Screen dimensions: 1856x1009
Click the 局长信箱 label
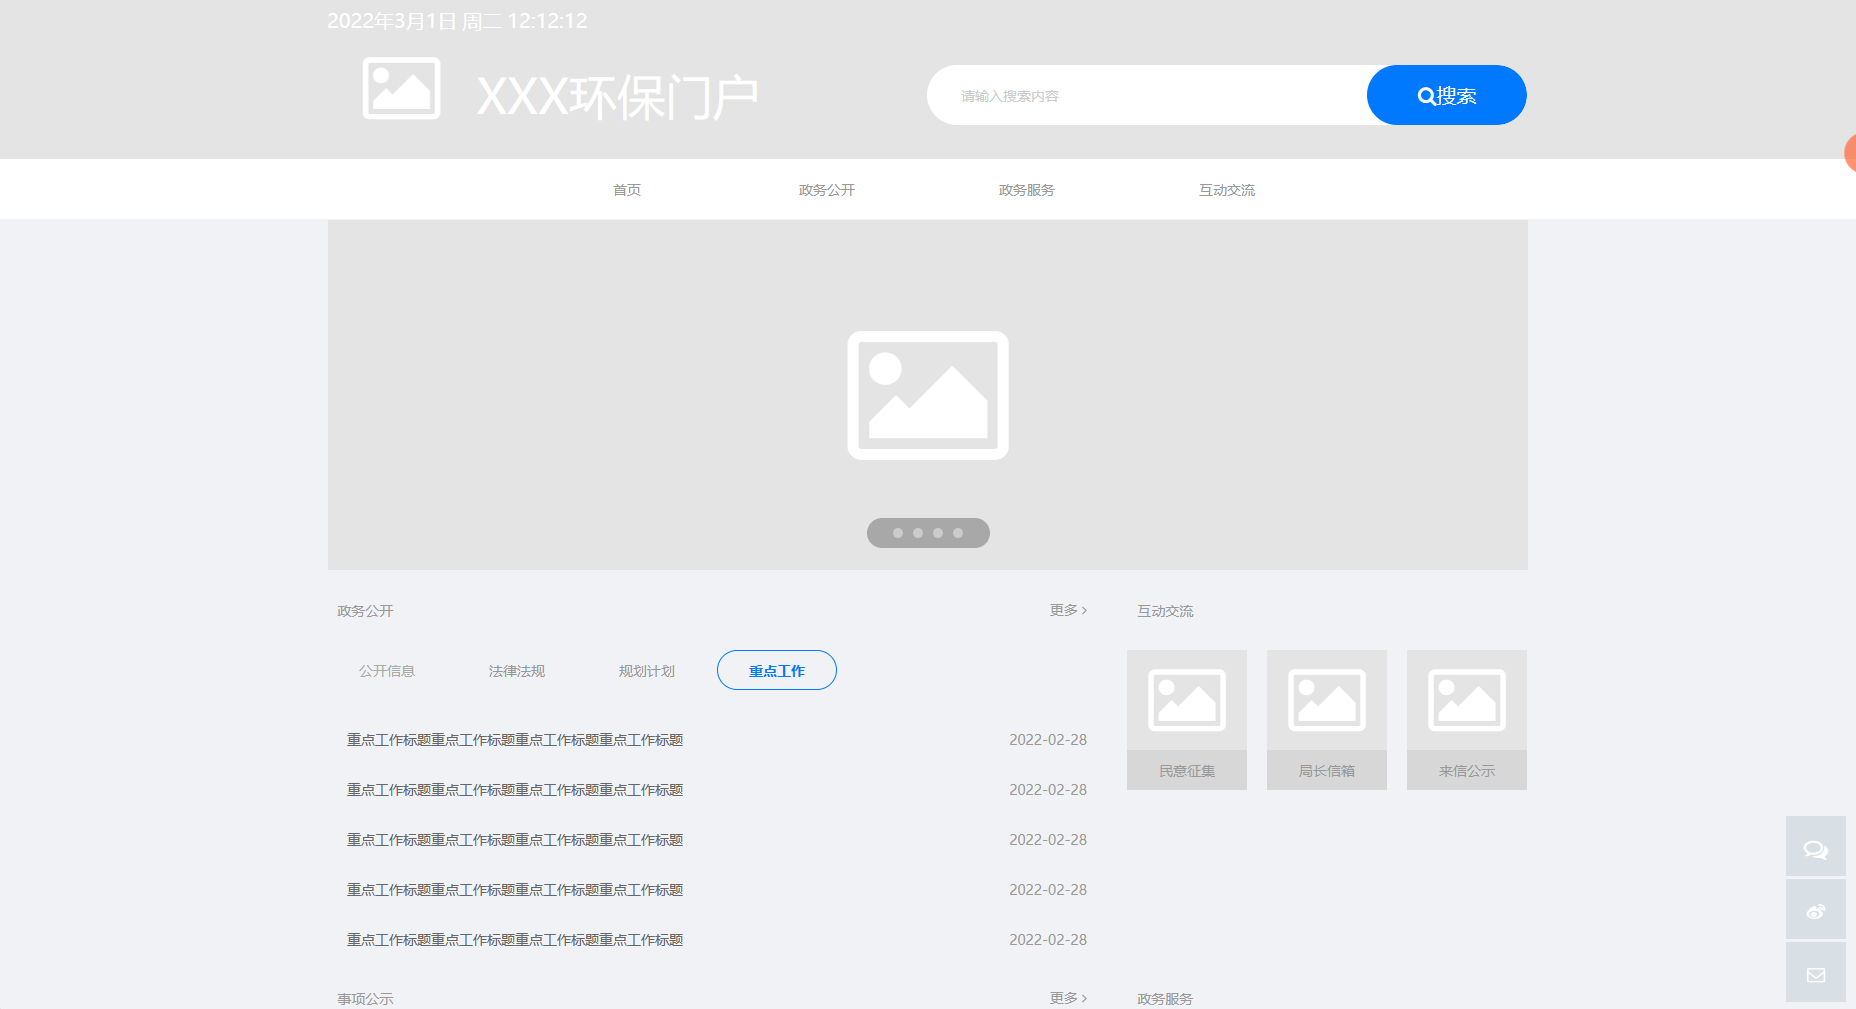(x=1327, y=771)
